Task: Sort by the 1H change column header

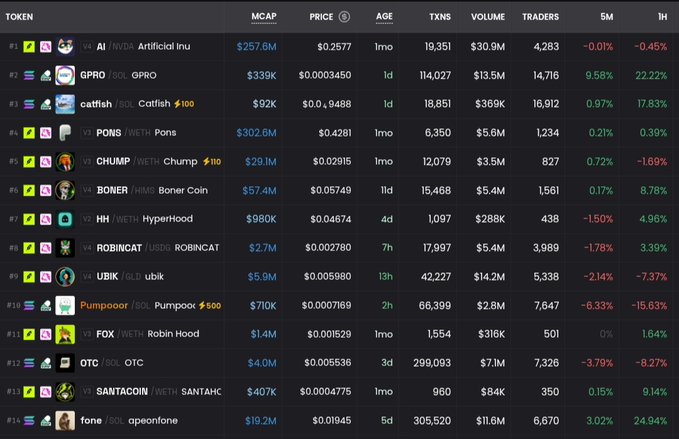Action: 663,17
